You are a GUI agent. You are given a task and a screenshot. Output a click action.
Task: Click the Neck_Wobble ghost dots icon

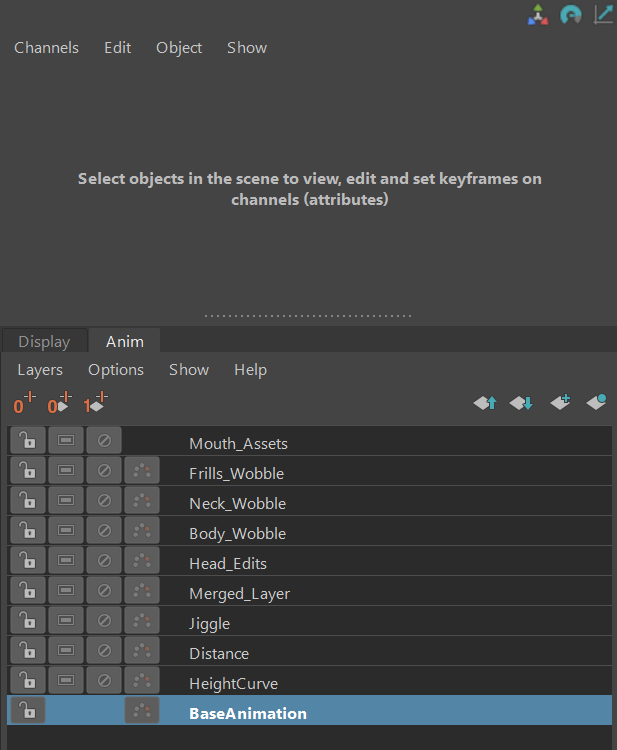[142, 500]
